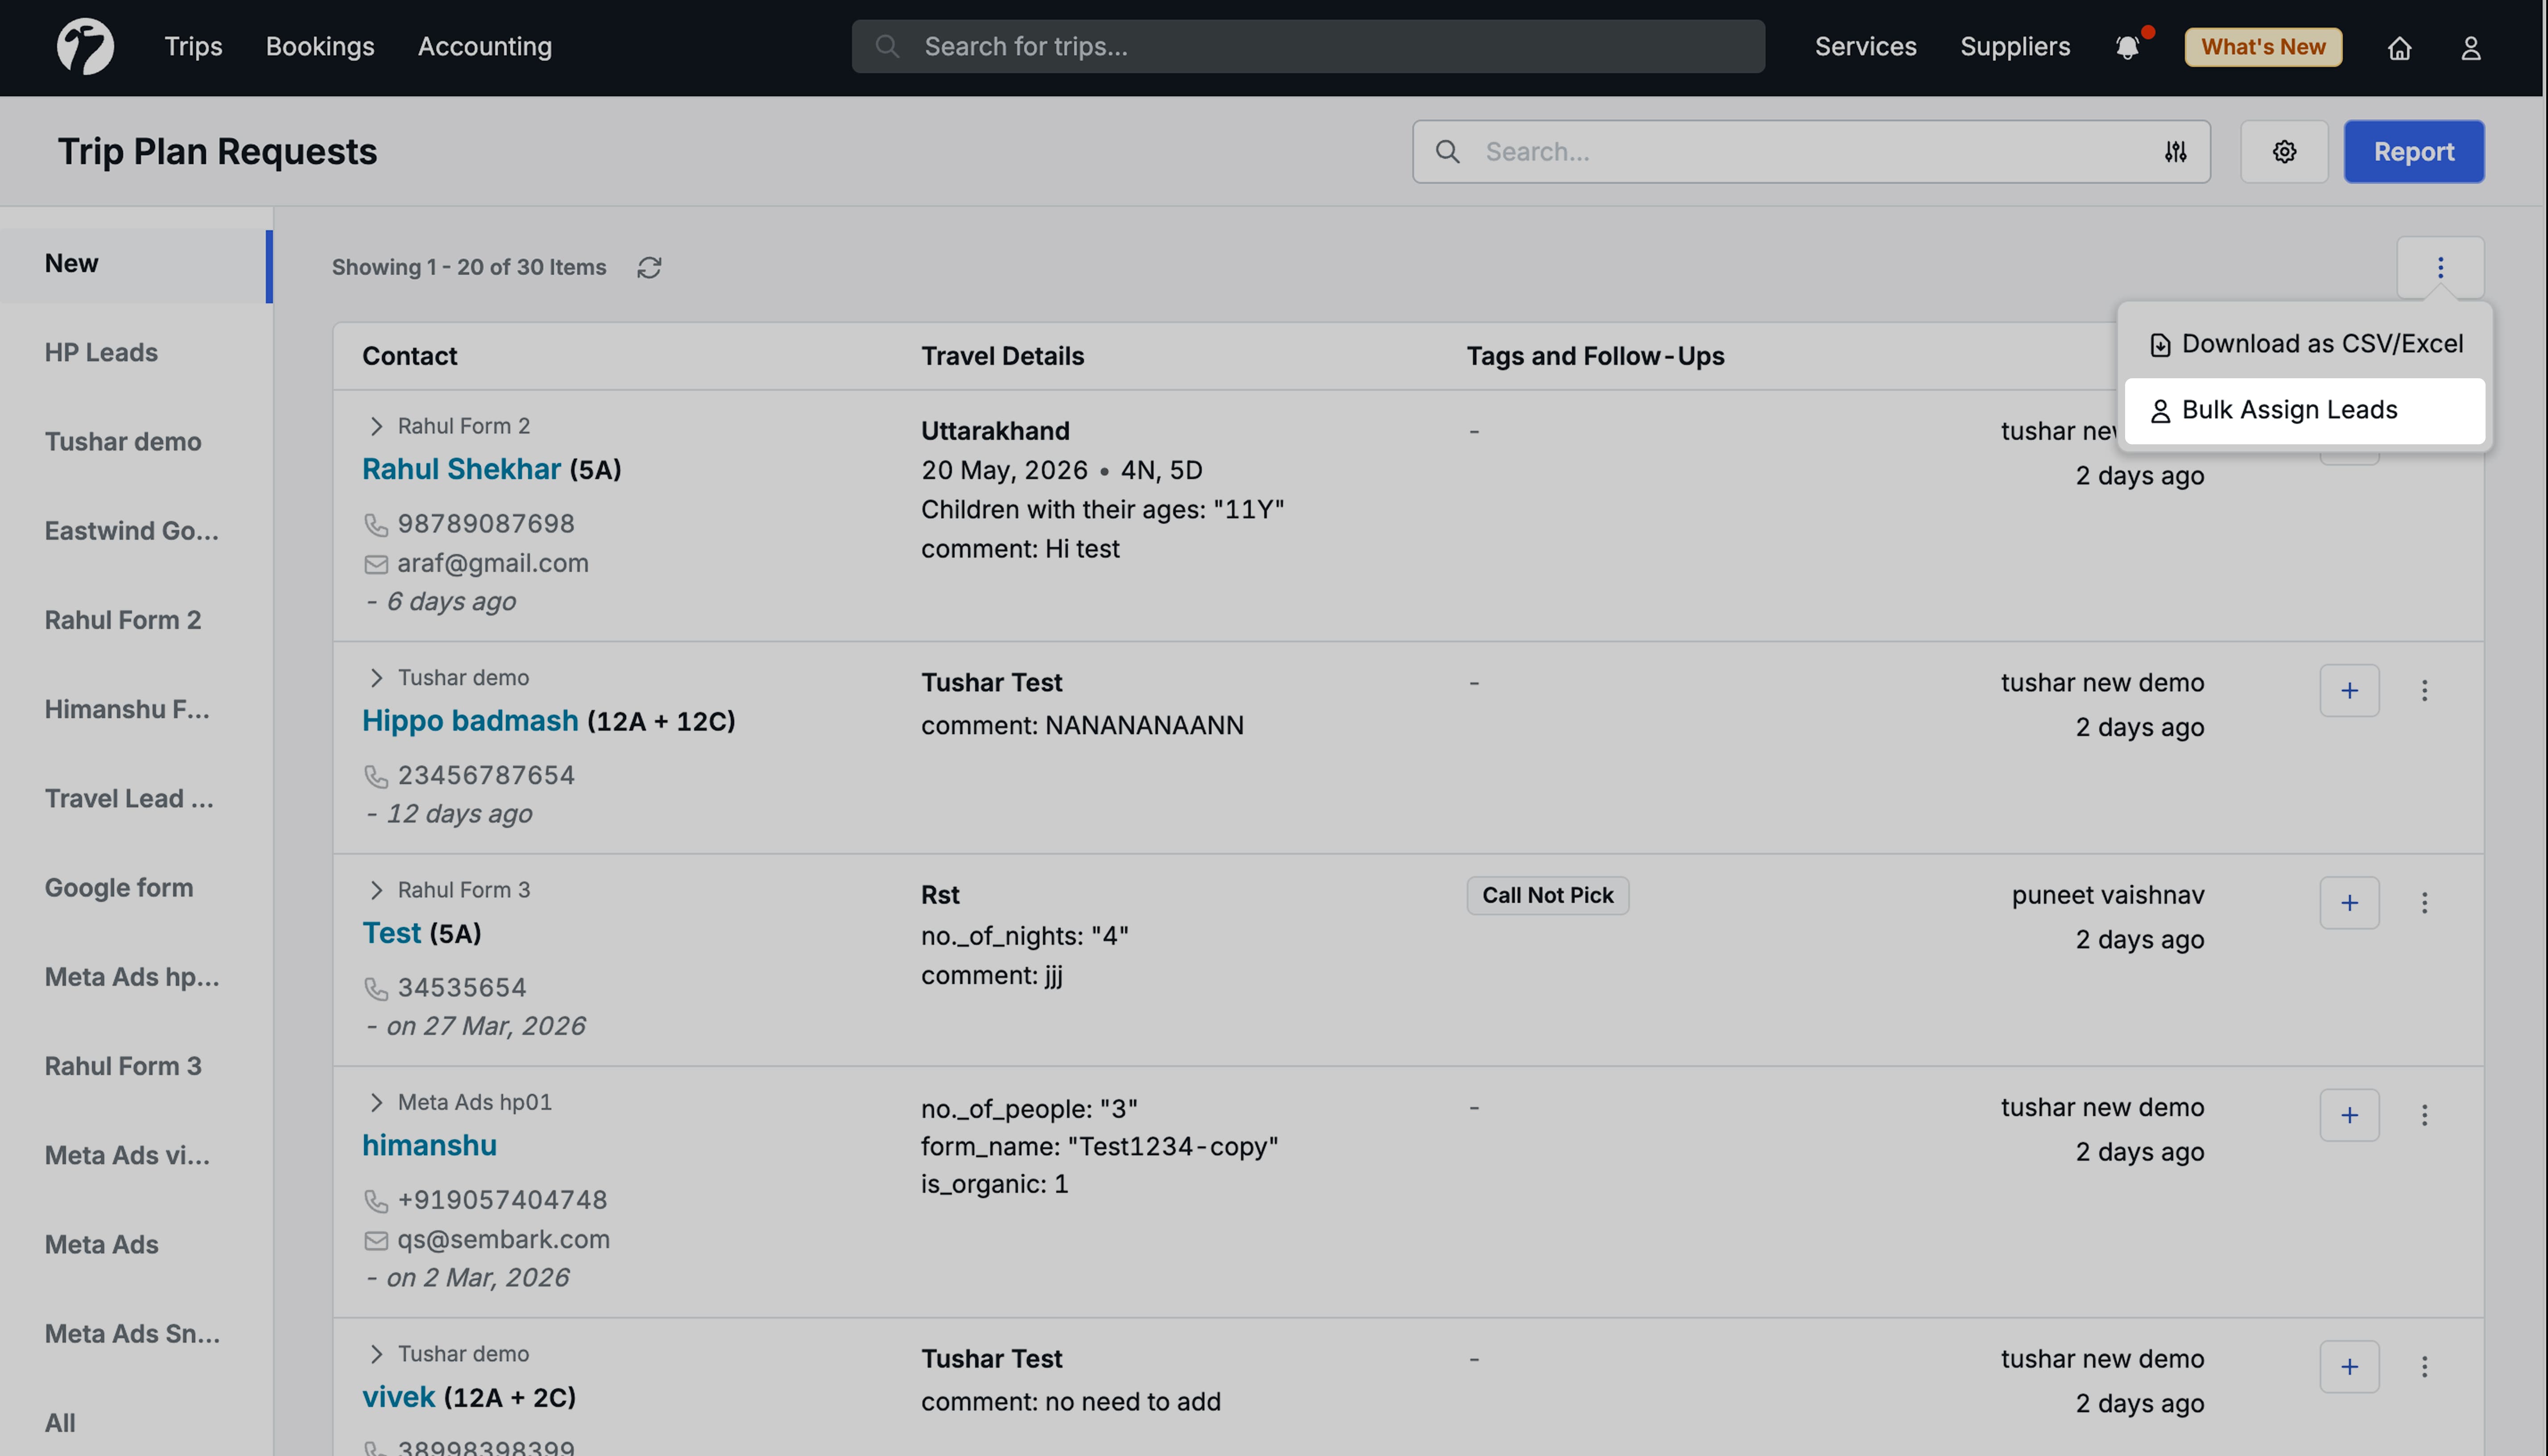Switch to the All sidebar tab
The image size is (2548, 1456).
click(136, 1423)
